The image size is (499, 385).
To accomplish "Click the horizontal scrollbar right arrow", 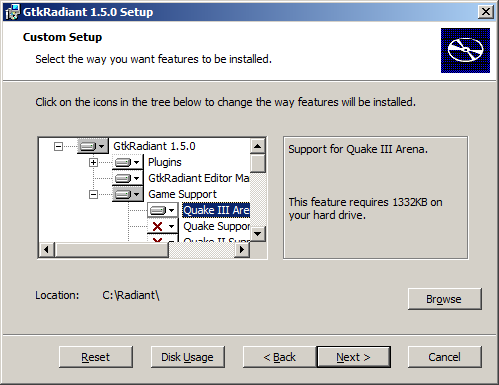I will click(x=242, y=250).
